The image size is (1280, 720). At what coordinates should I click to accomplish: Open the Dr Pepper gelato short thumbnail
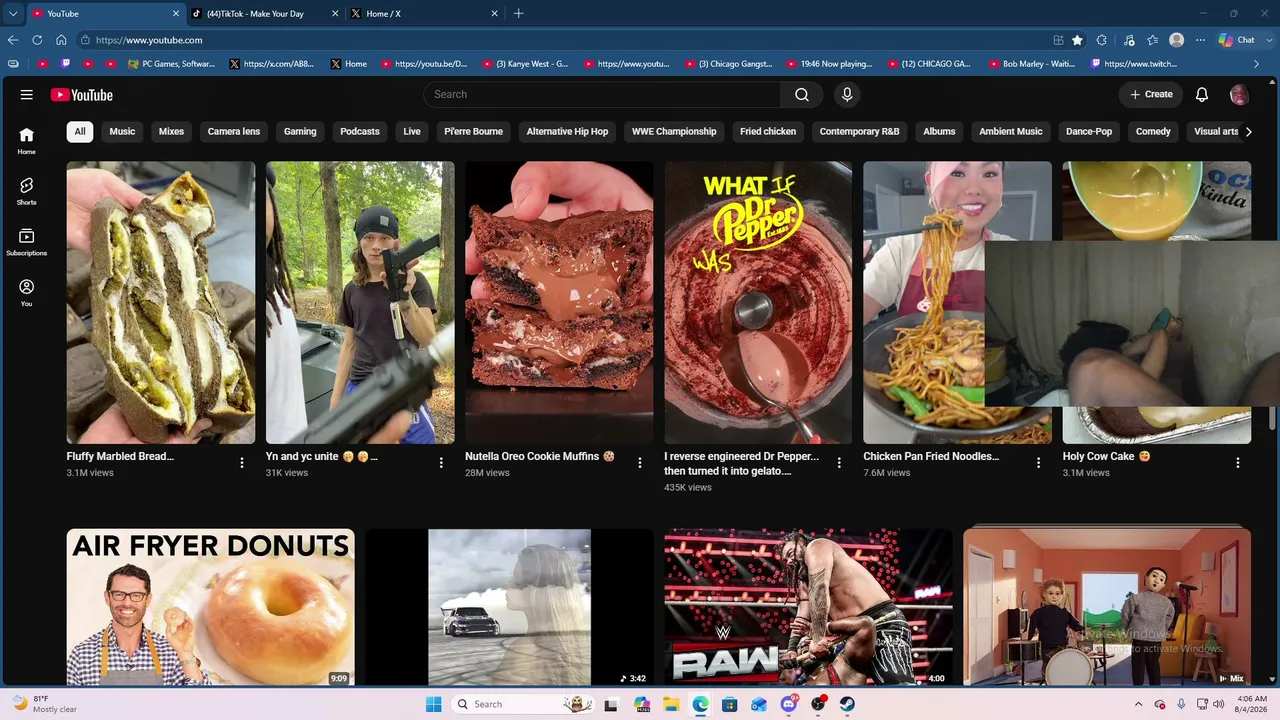[758, 302]
